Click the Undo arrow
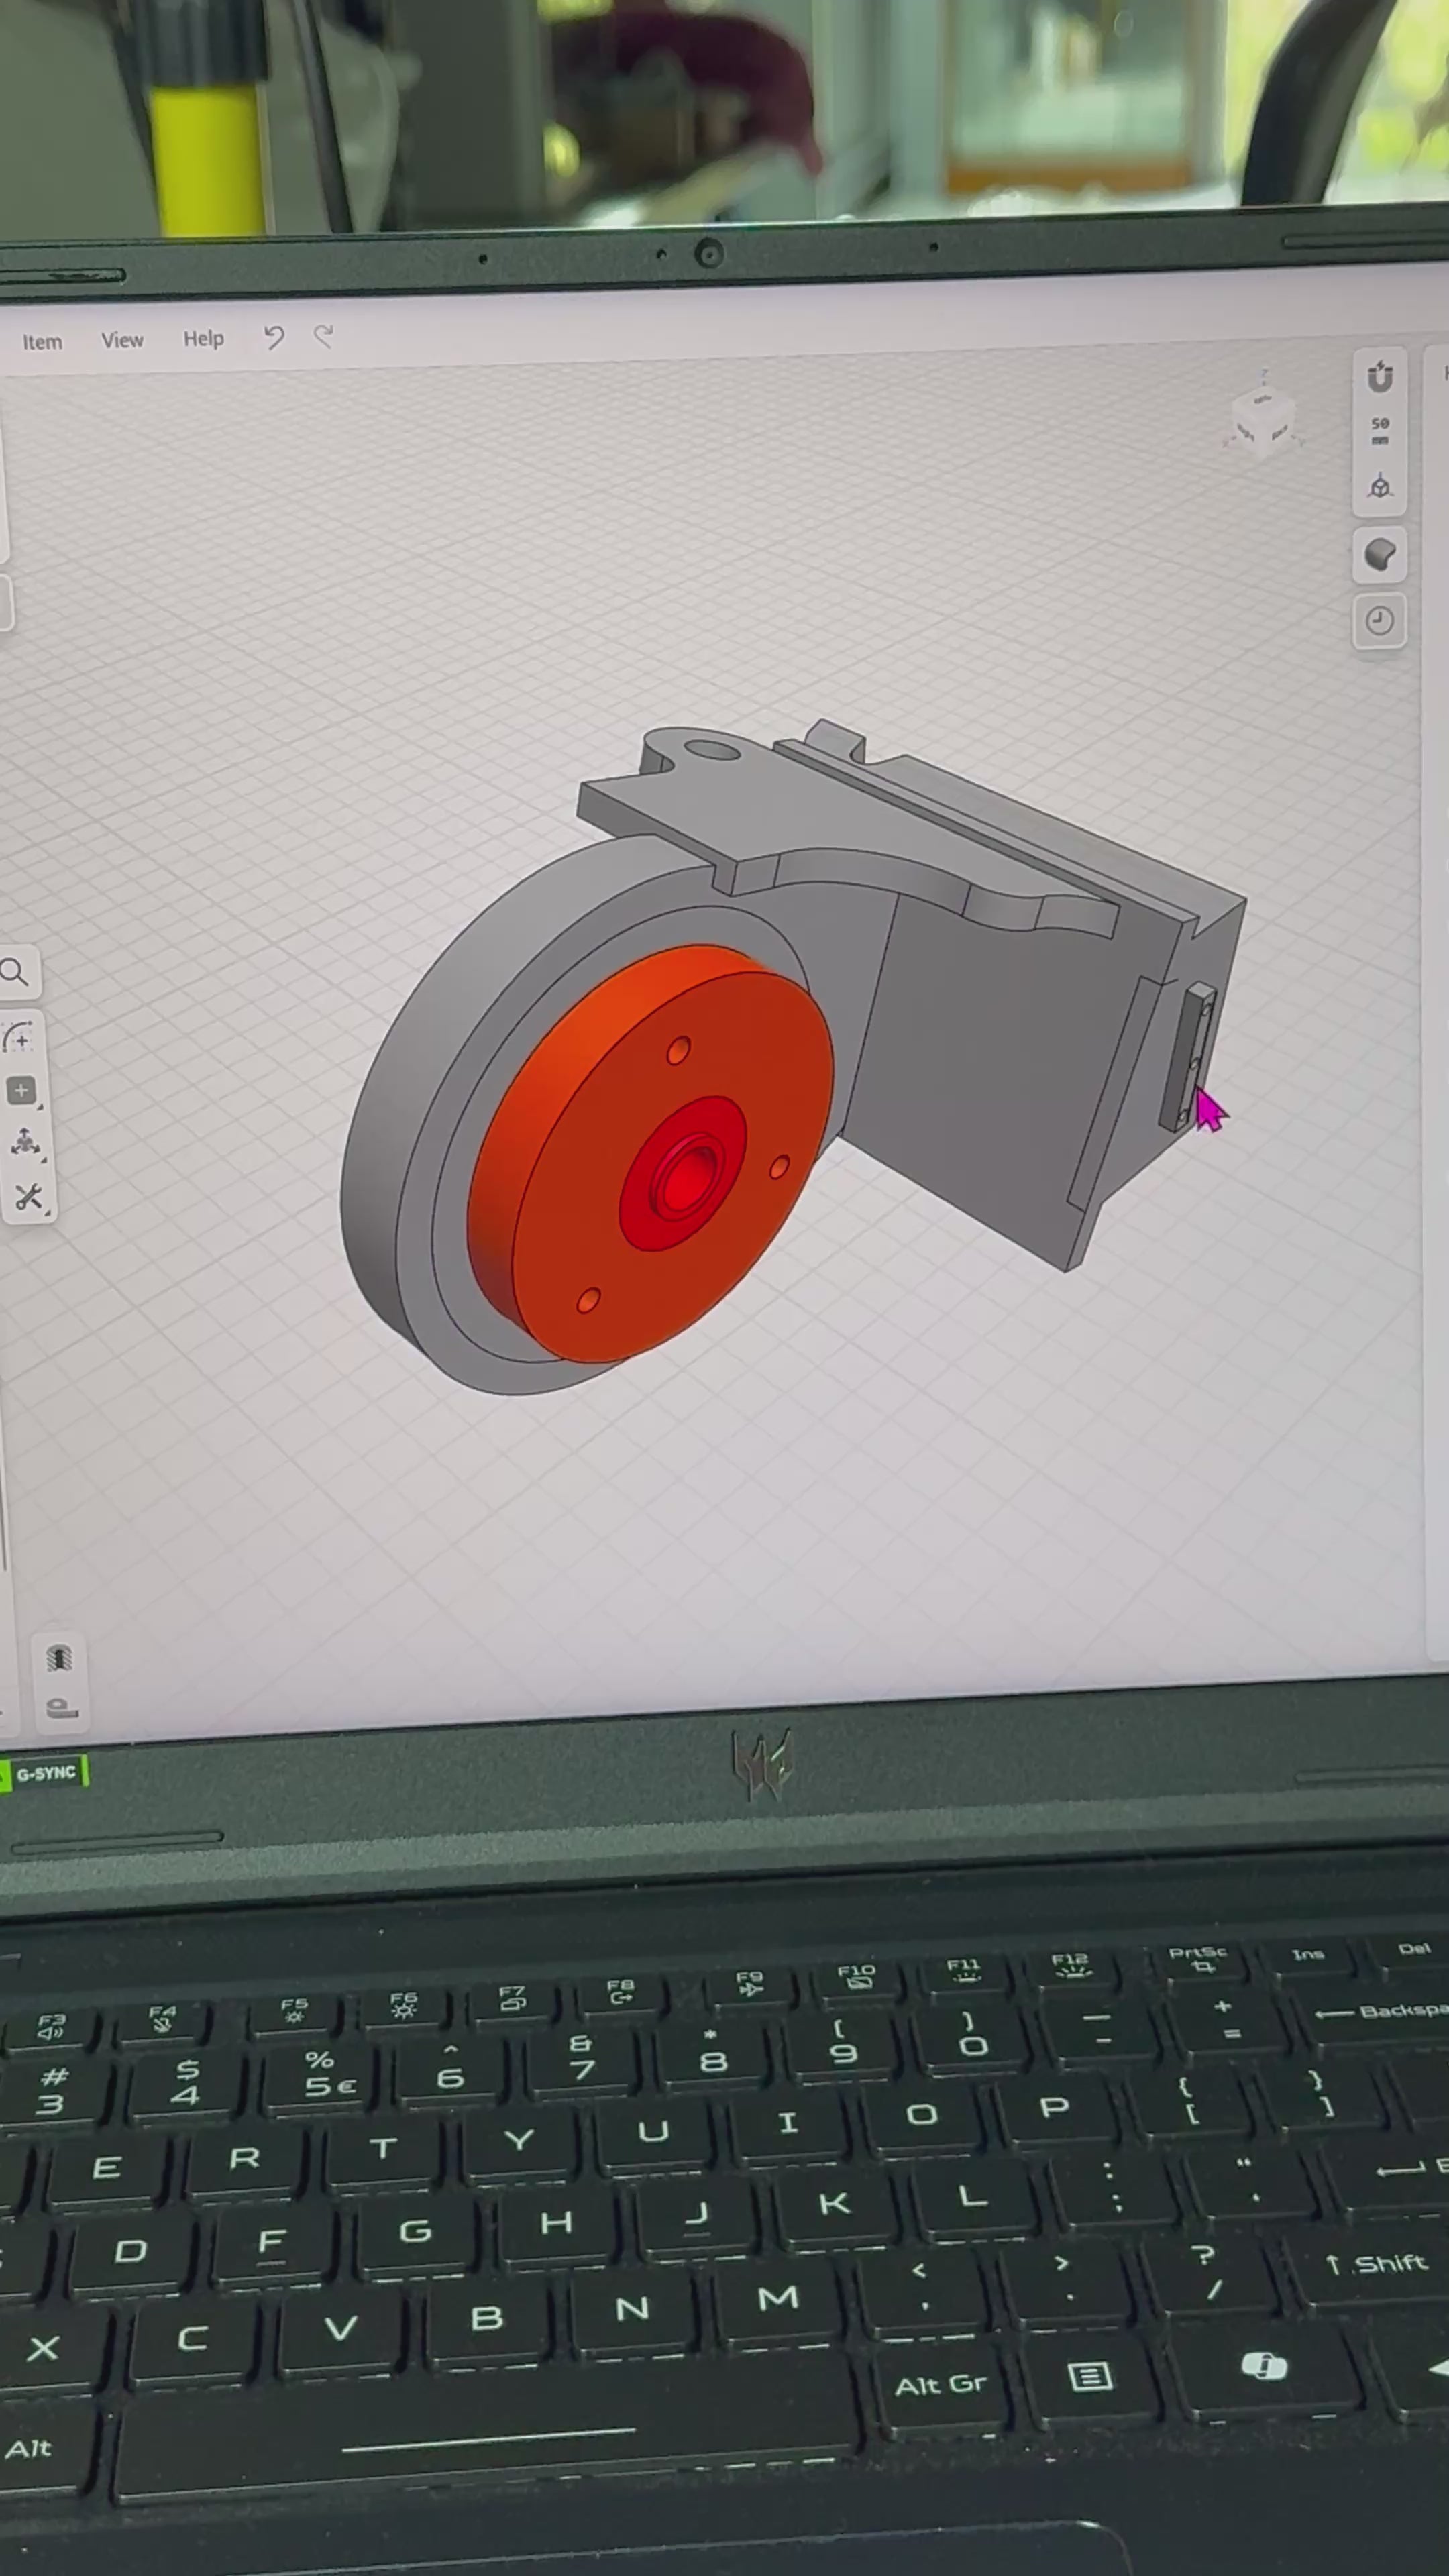1449x2576 pixels. pyautogui.click(x=274, y=337)
